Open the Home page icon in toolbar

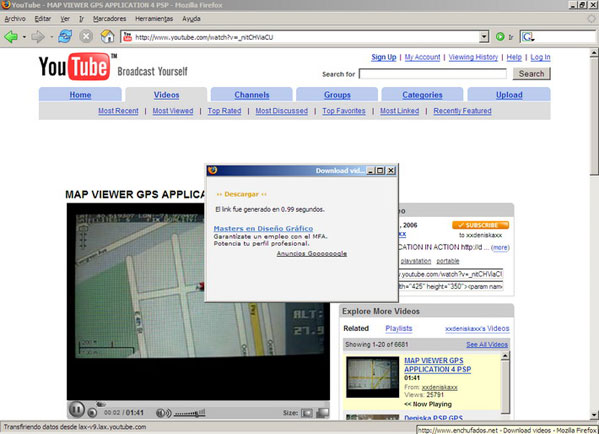[107, 37]
